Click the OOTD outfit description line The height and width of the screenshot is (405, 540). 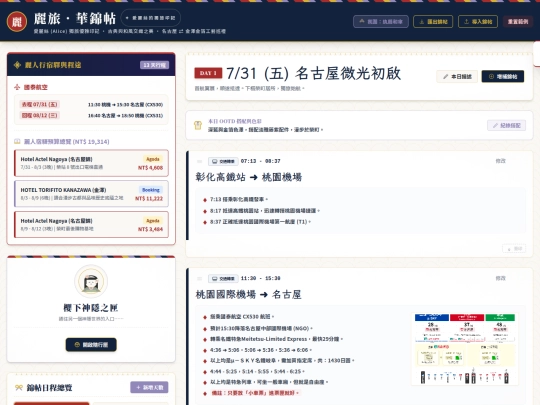(x=266, y=130)
